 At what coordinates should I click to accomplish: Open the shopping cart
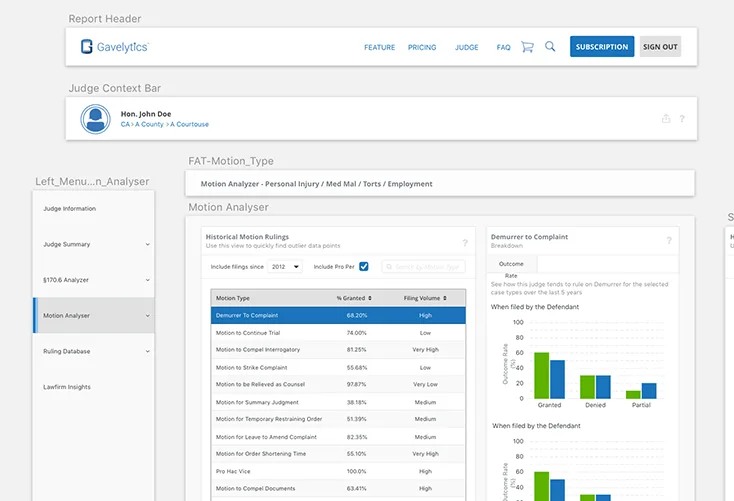coord(527,47)
